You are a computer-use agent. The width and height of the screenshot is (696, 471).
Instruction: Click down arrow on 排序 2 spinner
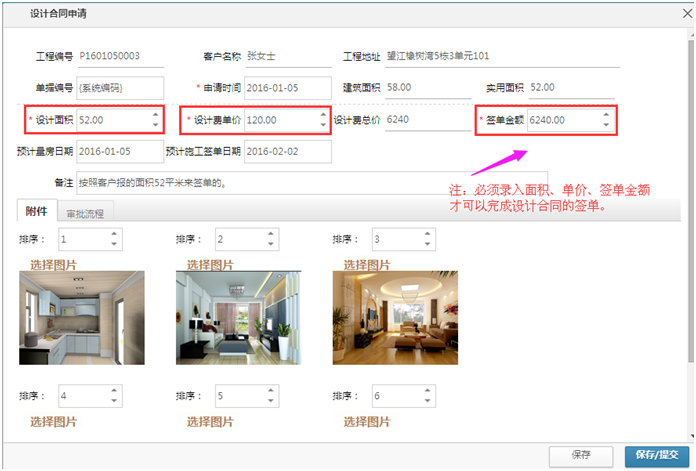pos(270,245)
